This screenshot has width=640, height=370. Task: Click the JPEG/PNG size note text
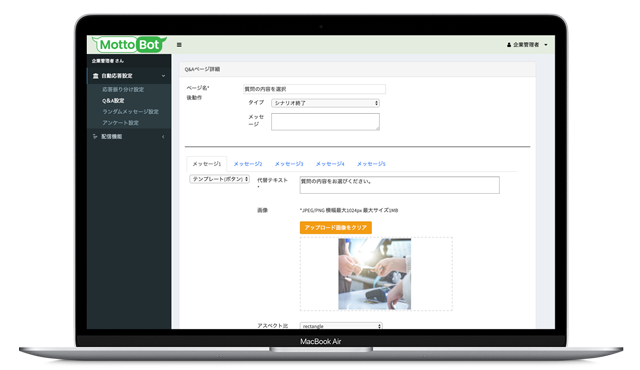click(349, 210)
